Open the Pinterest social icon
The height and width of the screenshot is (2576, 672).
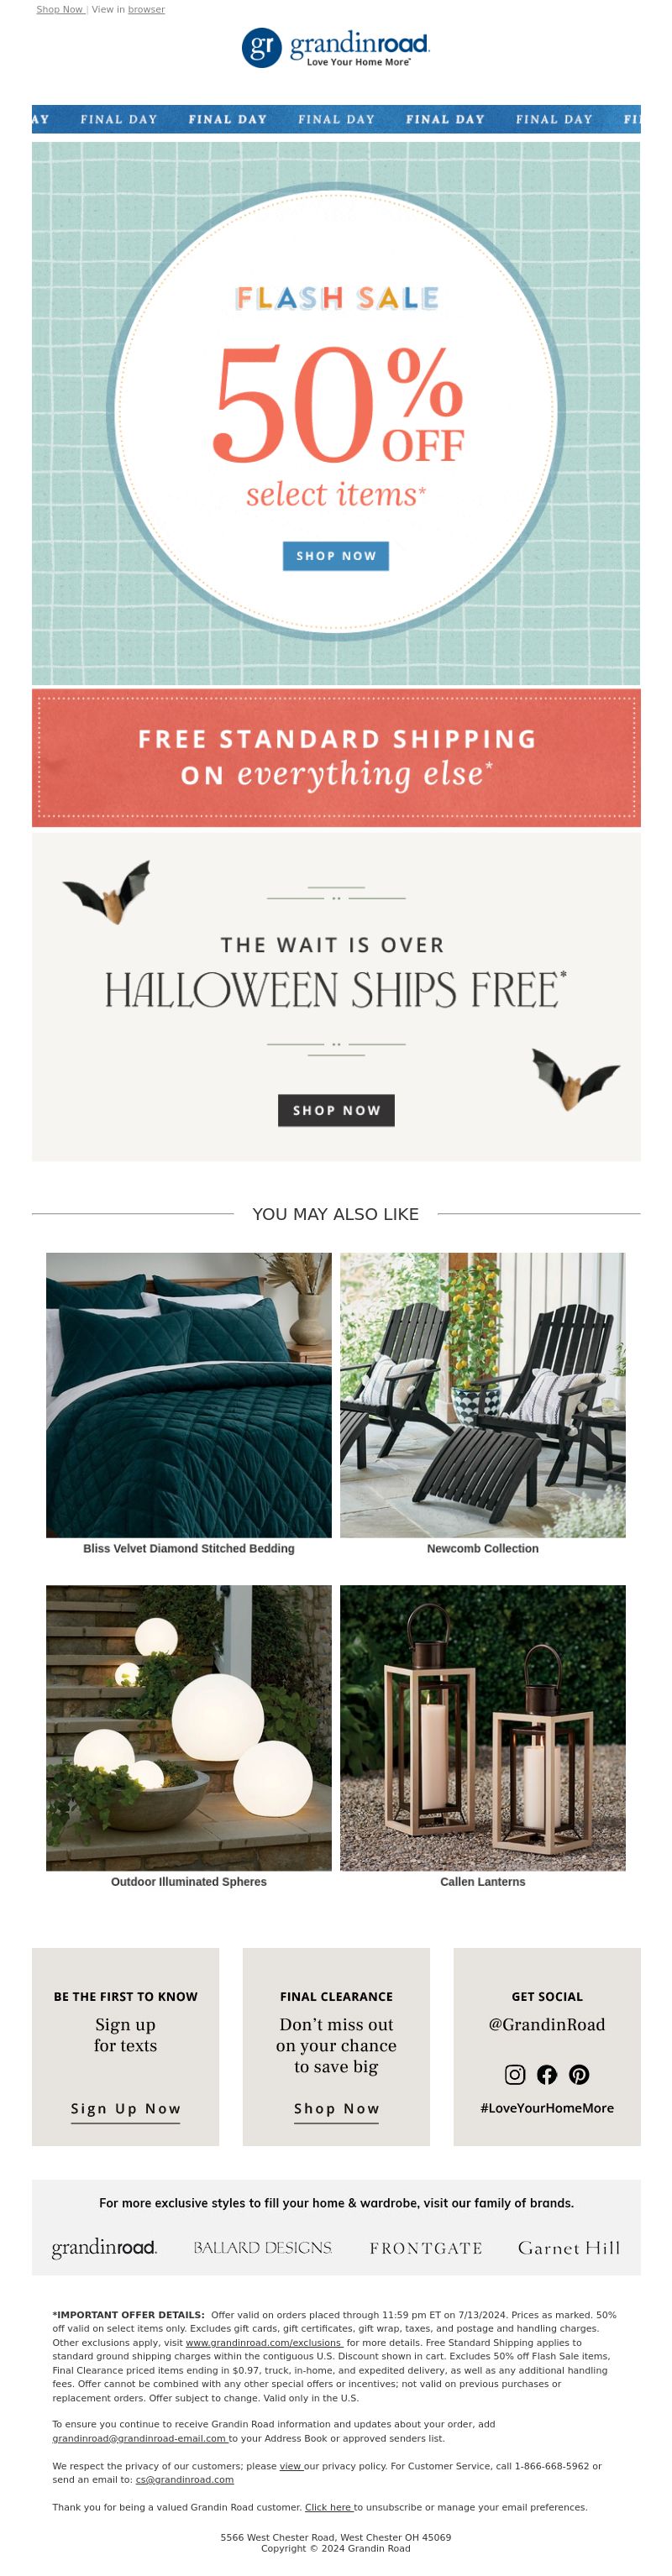579,2075
